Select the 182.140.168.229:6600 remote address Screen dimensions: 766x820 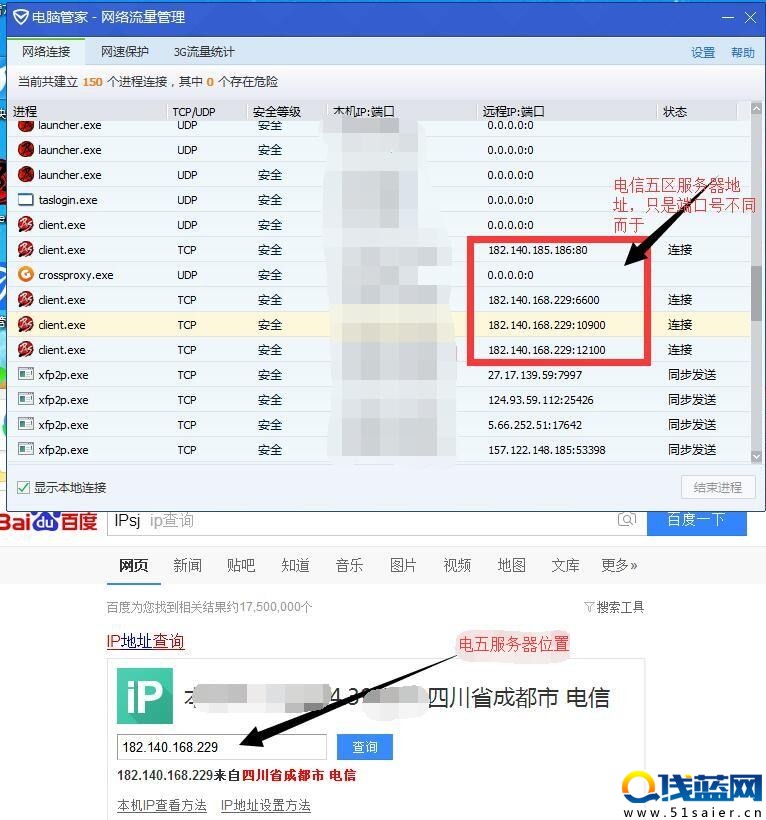tap(544, 300)
